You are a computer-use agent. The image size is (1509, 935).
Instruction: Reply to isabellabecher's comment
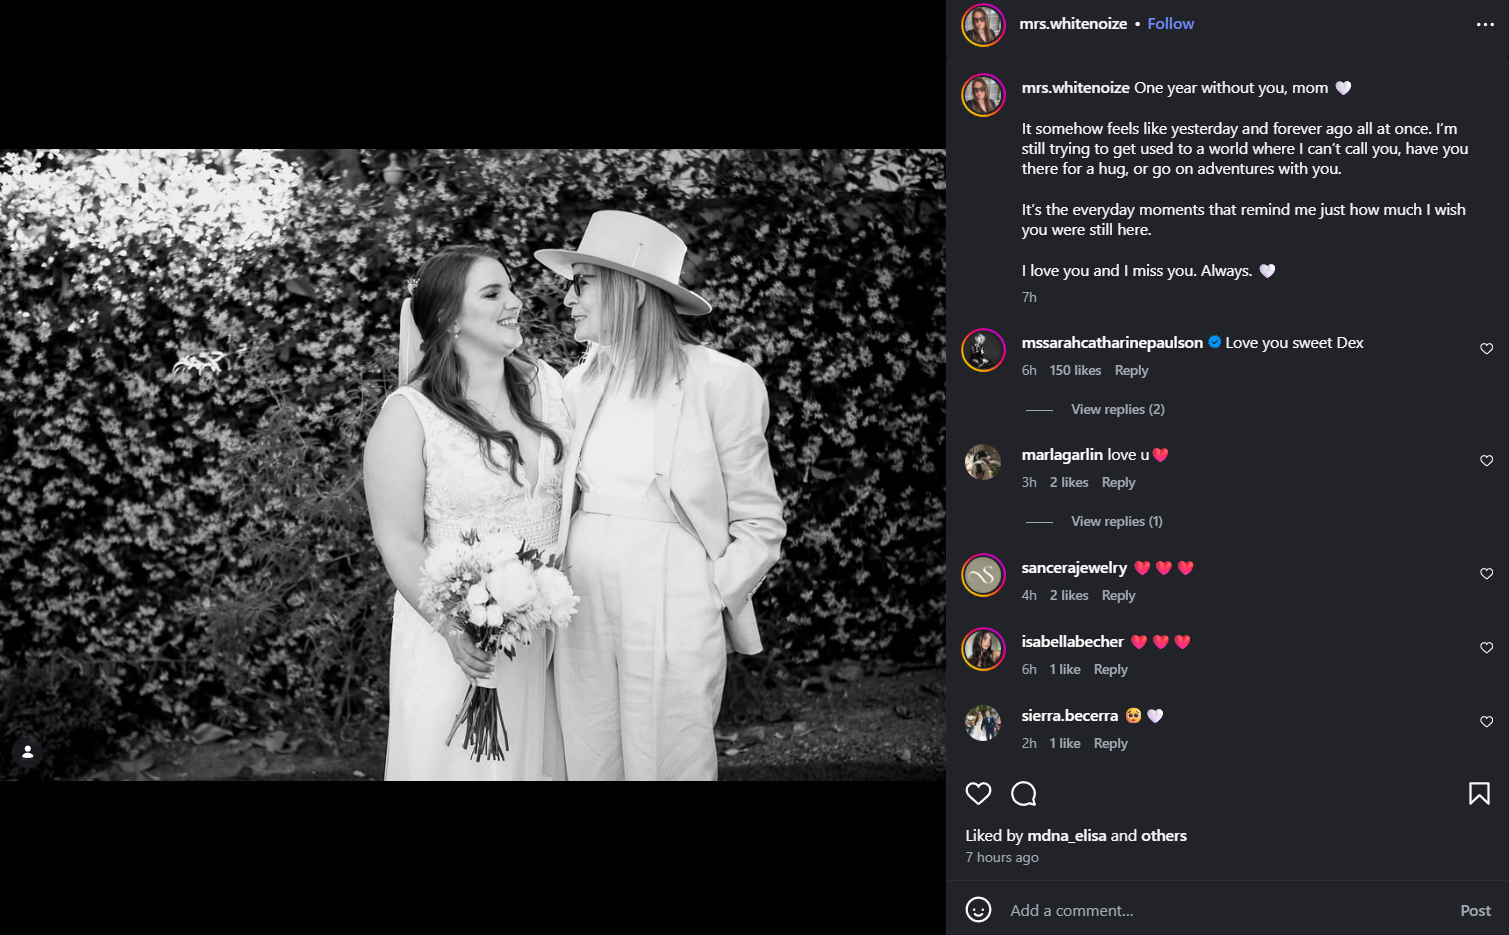tap(1110, 669)
